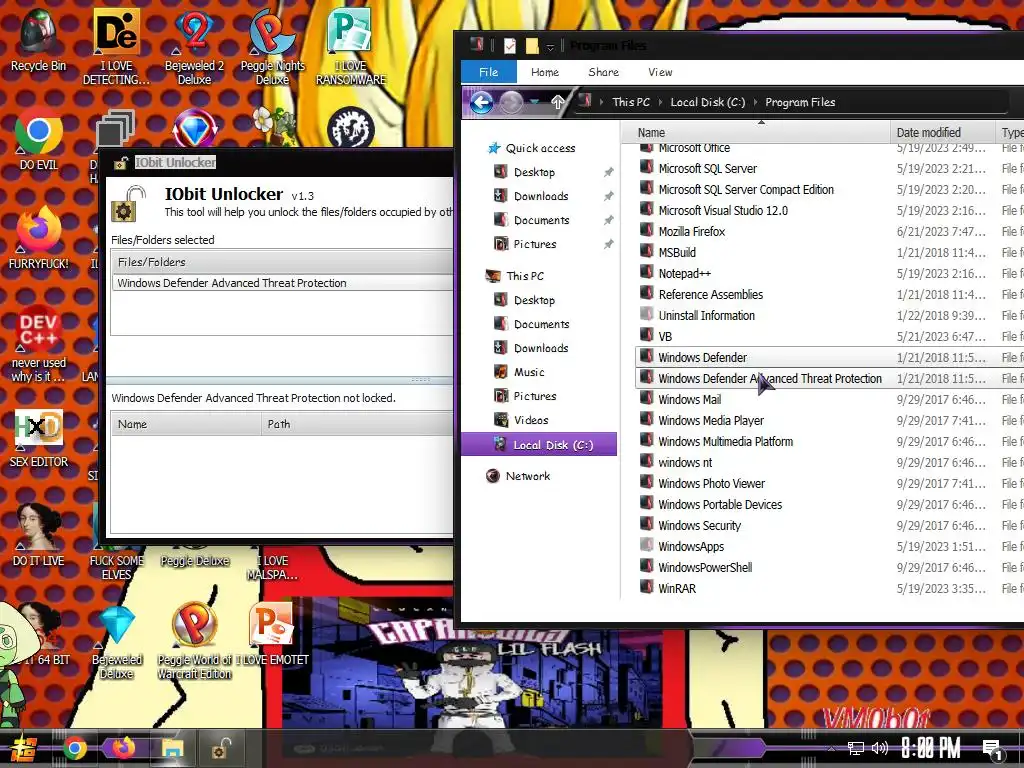Sort files by Date modified column header
This screenshot has height=768, width=1024.
click(x=942, y=133)
